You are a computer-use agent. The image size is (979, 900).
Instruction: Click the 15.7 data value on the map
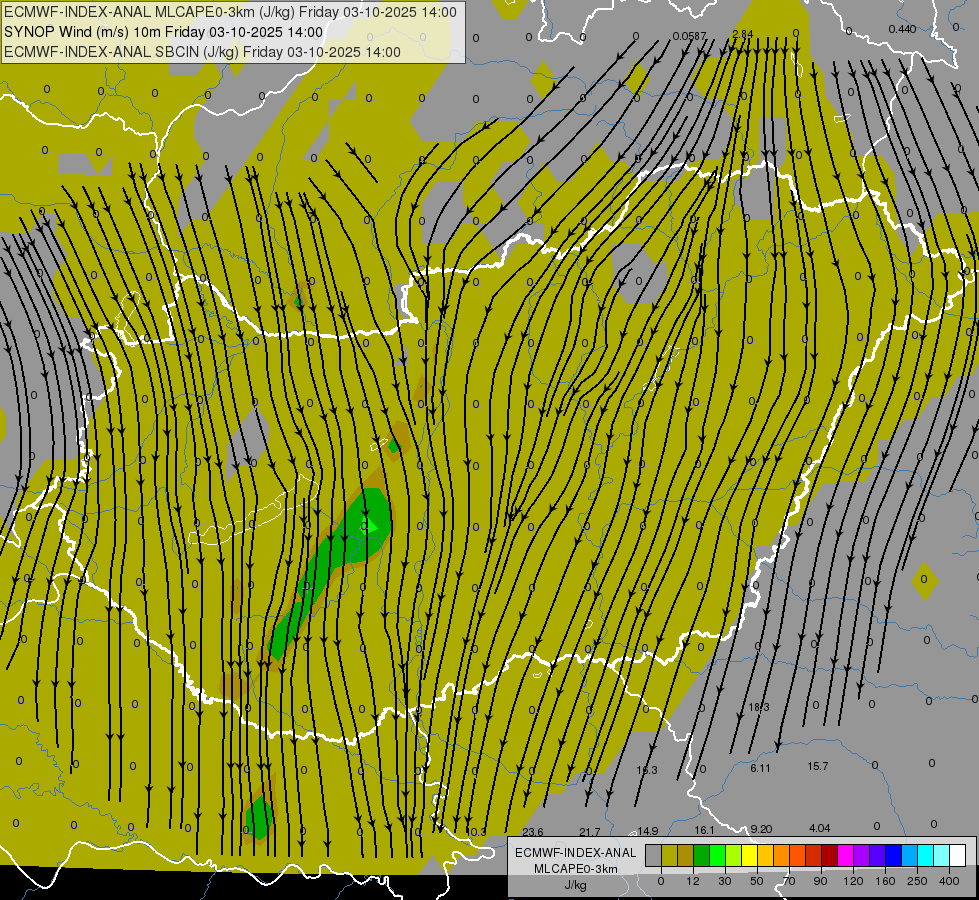(818, 766)
